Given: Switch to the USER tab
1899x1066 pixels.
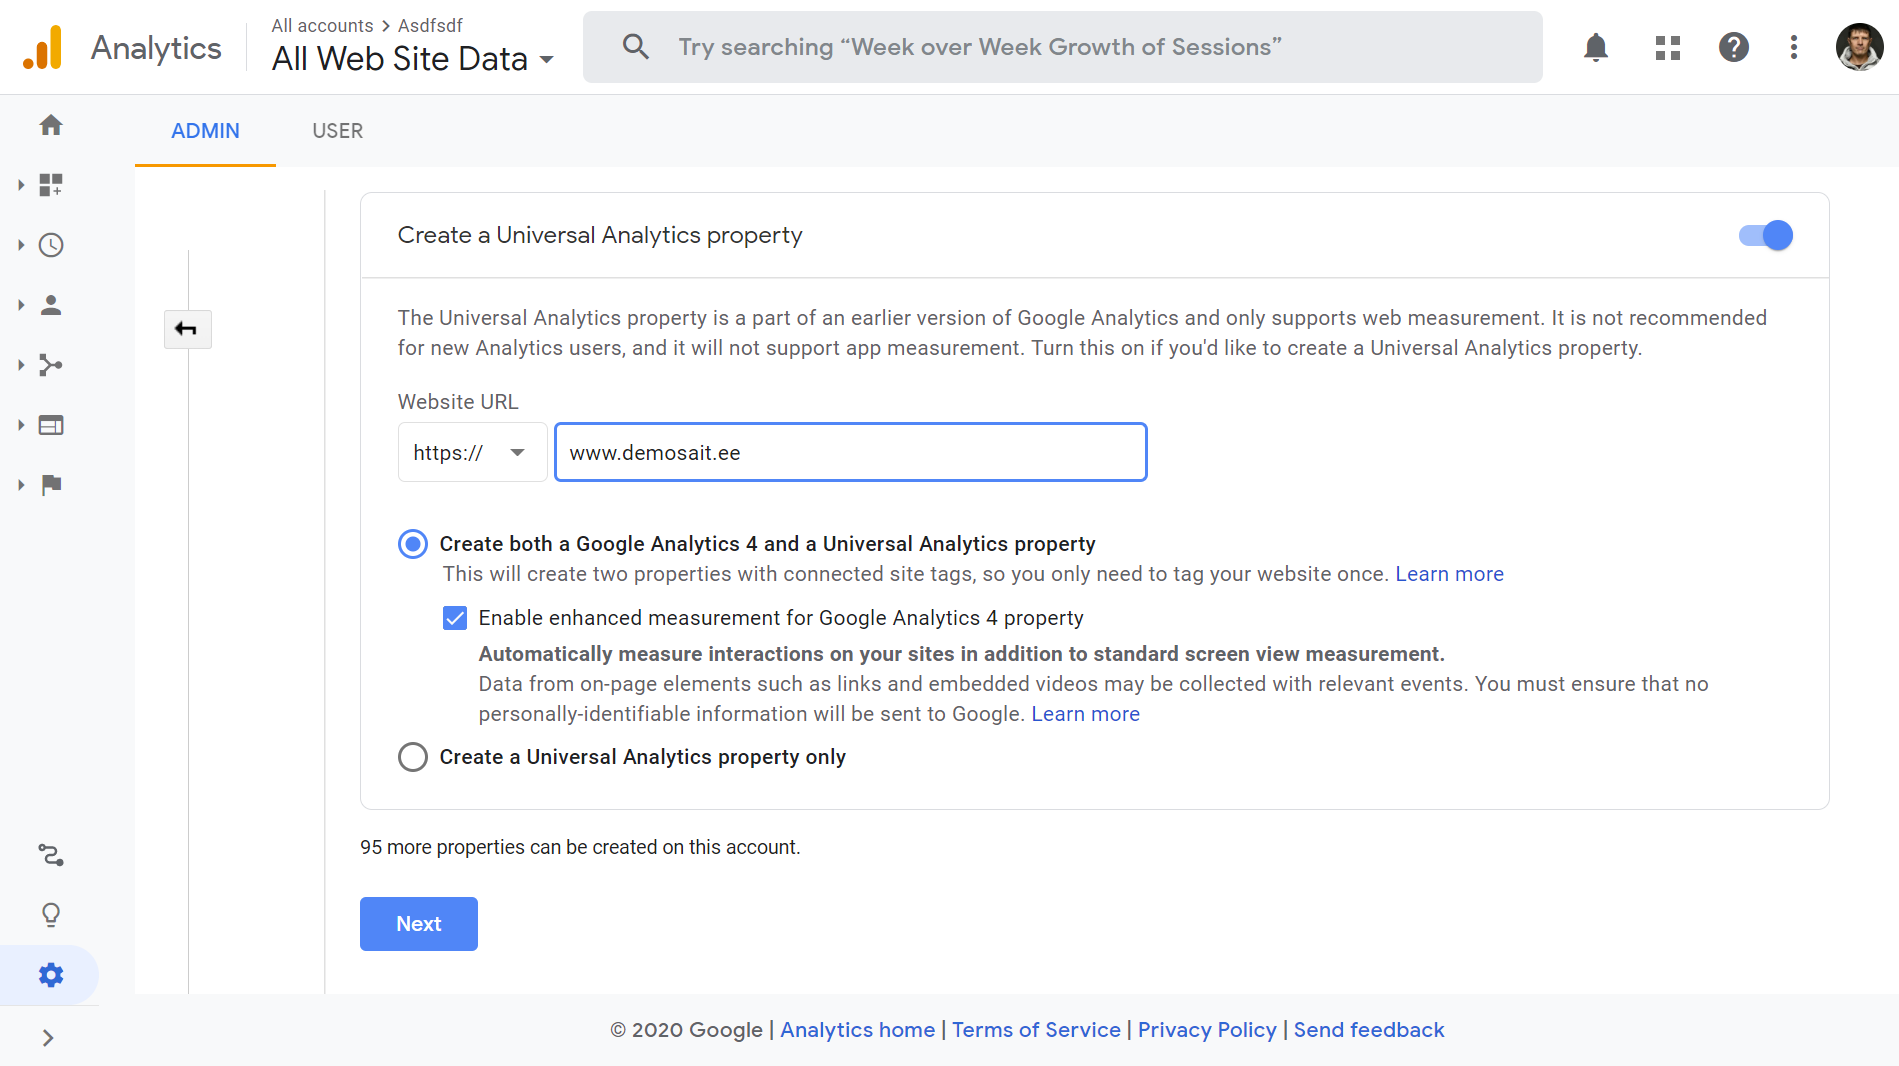Looking at the screenshot, I should (337, 131).
